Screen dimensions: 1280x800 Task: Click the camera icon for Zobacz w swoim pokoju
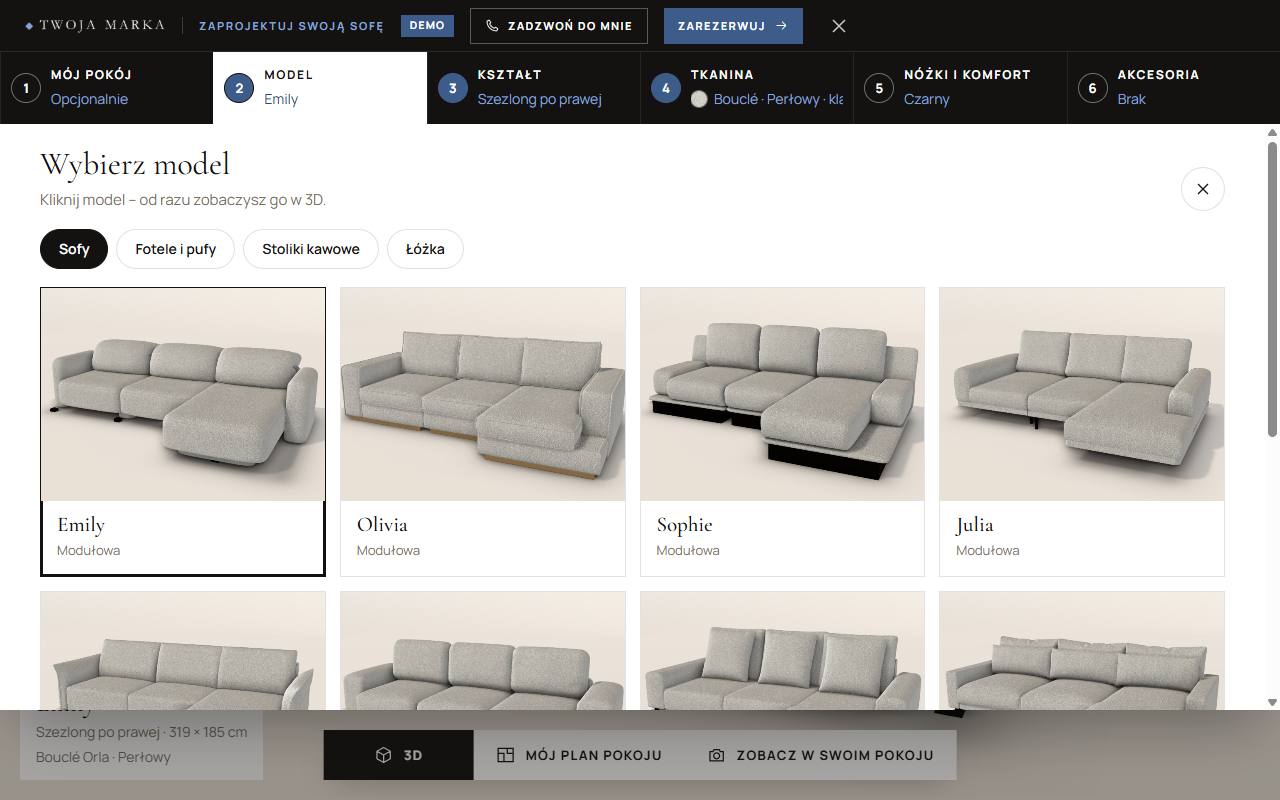point(716,755)
